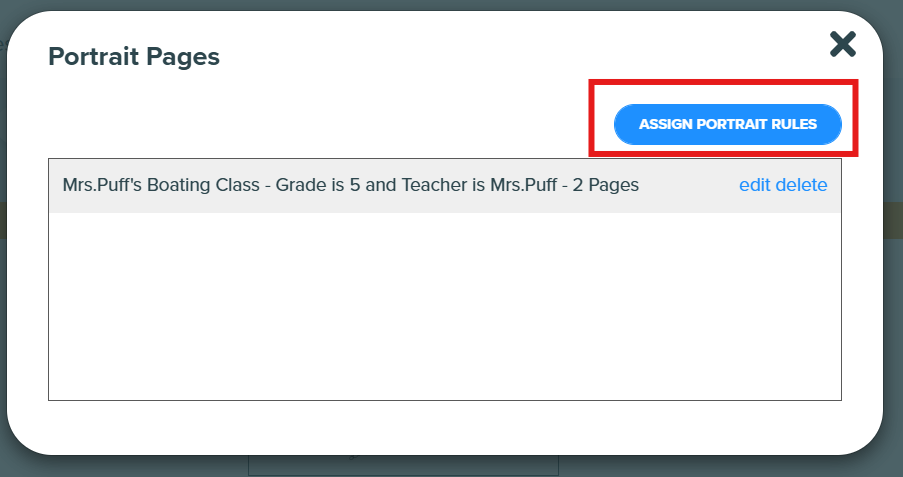Close the Portrait Pages dialog with the X icon
The image size is (903, 477).
(x=843, y=44)
